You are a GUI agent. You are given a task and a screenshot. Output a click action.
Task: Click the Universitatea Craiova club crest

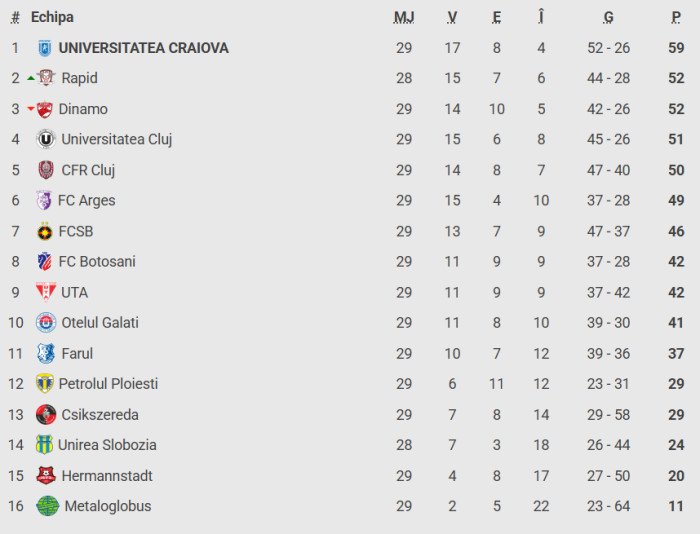coord(44,48)
